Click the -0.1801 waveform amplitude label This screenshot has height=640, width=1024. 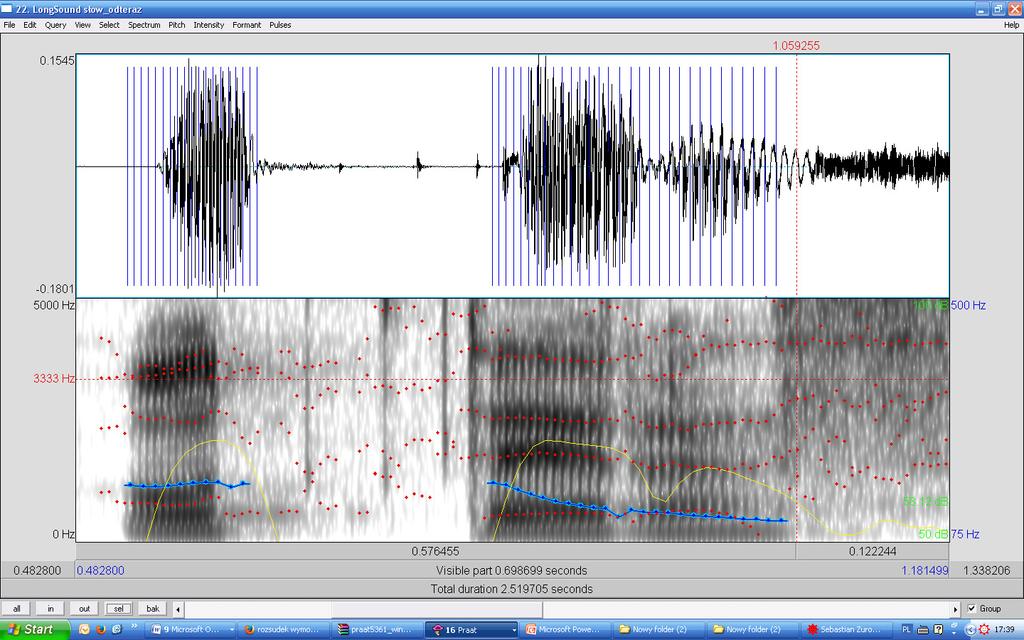pos(55,289)
